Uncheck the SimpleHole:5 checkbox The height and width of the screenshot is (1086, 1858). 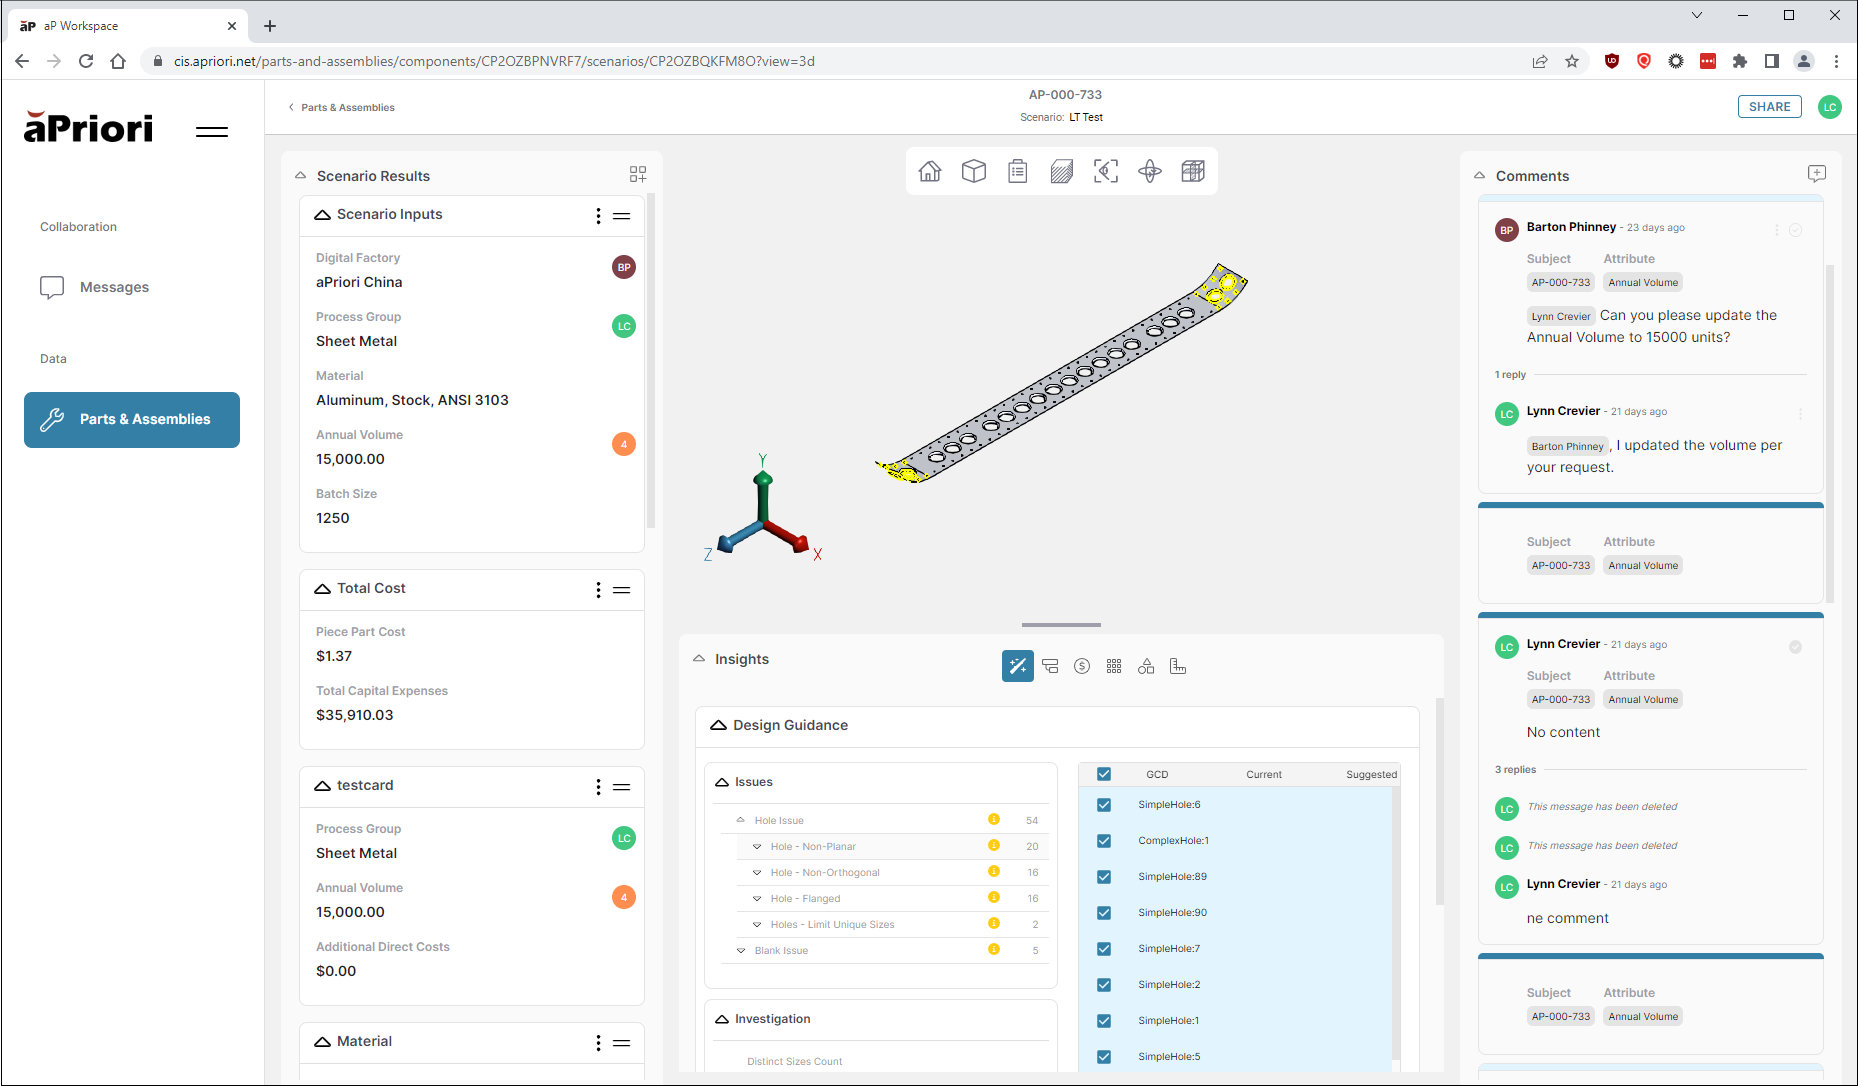(x=1104, y=1057)
